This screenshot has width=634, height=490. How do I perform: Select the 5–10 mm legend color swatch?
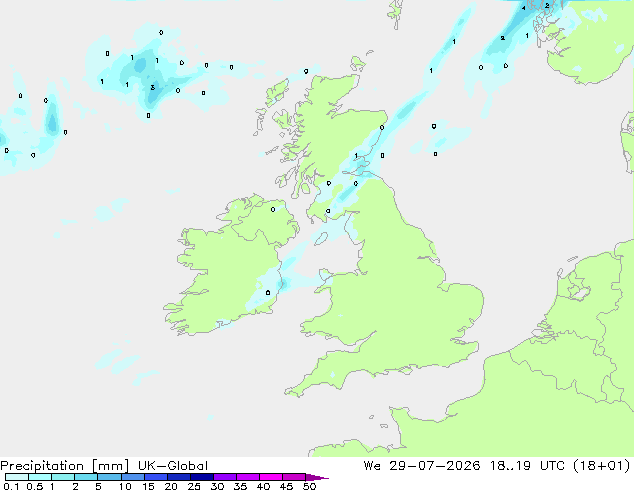point(109,477)
